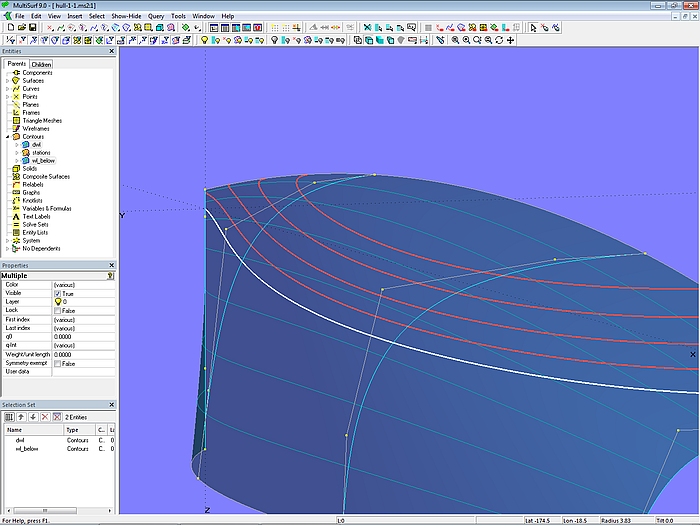
Task: Switch to the Children tab
Action: pos(42,64)
